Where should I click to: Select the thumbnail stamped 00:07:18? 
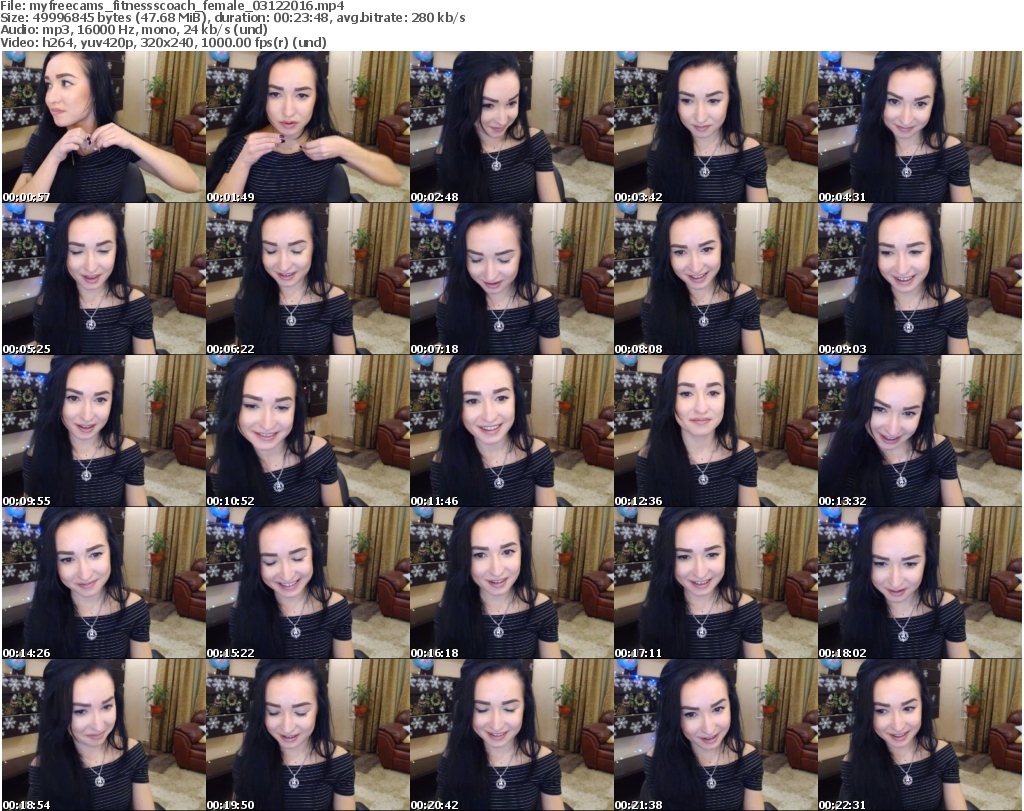point(512,279)
